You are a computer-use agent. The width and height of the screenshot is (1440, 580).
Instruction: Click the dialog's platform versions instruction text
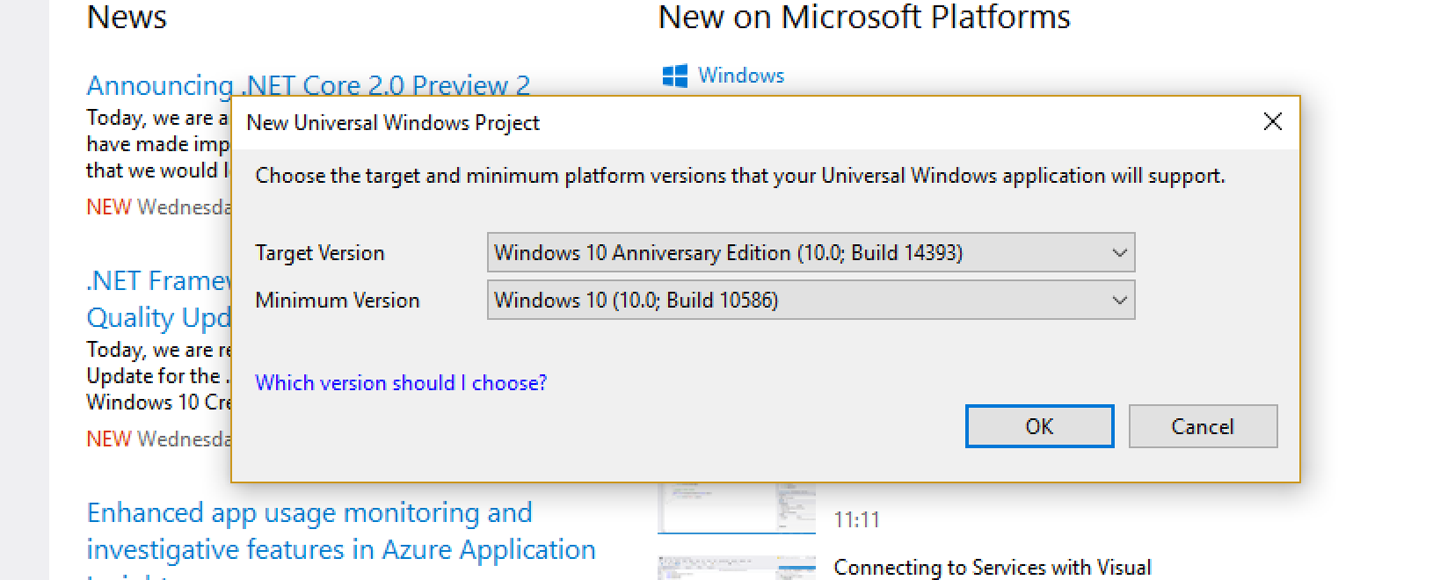pos(740,176)
